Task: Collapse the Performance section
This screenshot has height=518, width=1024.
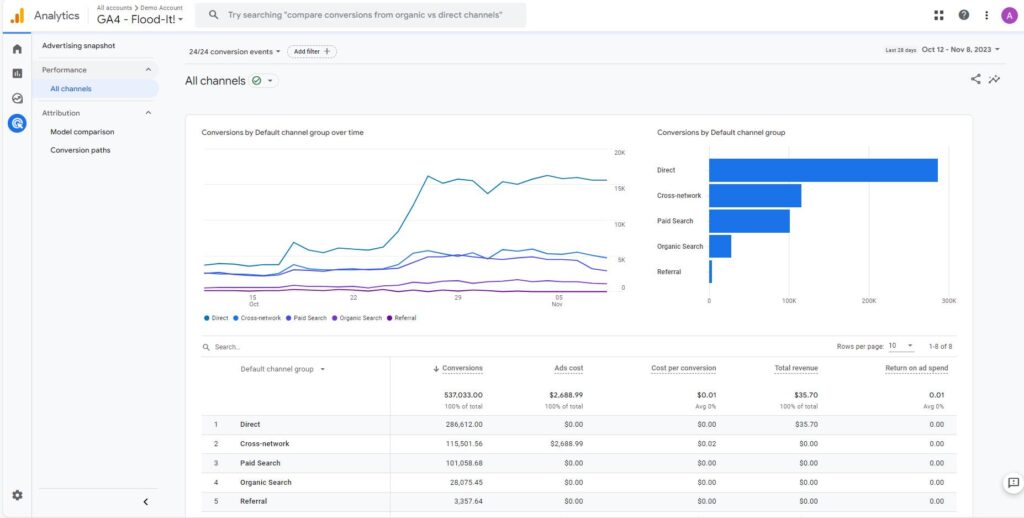Action: [x=148, y=70]
